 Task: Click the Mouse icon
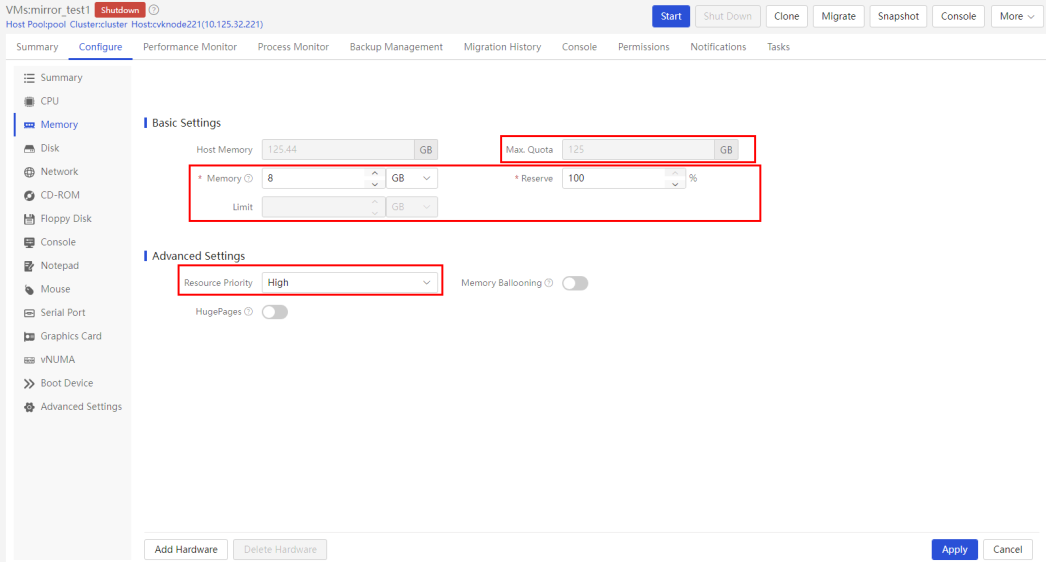click(x=29, y=290)
